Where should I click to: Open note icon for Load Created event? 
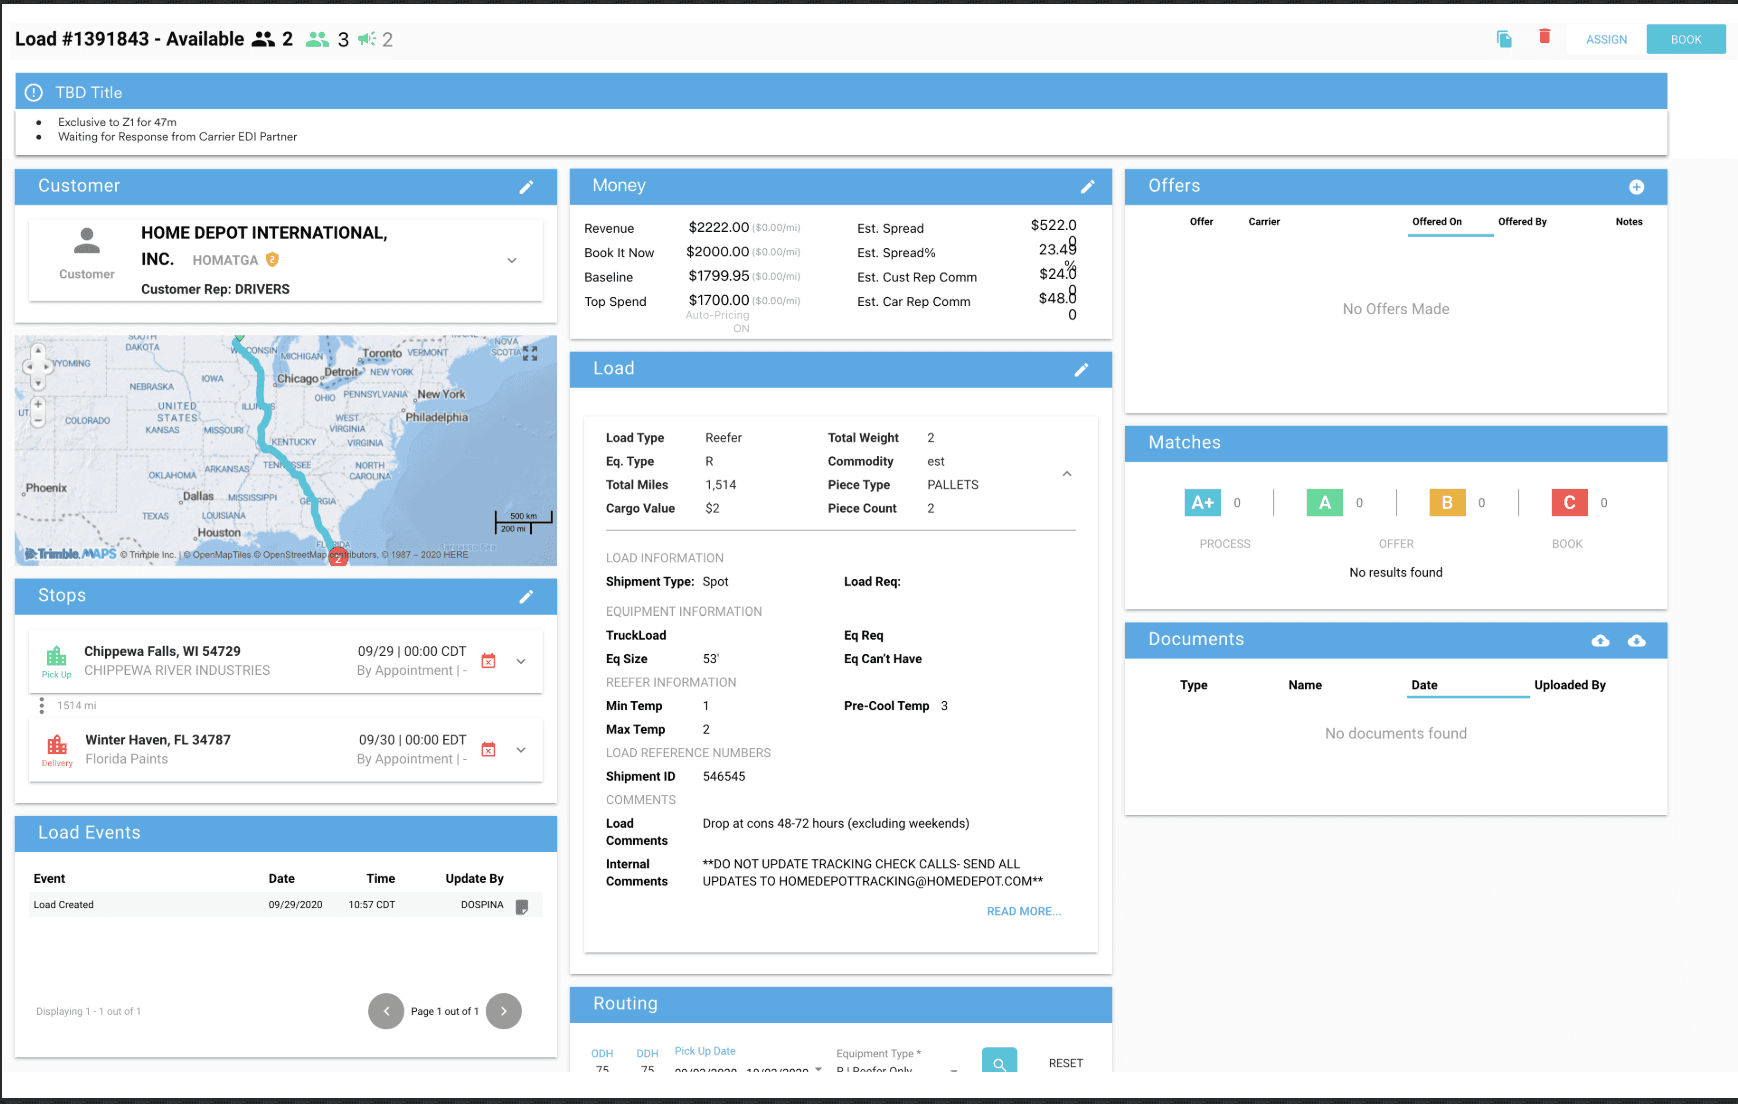pyautogui.click(x=522, y=907)
